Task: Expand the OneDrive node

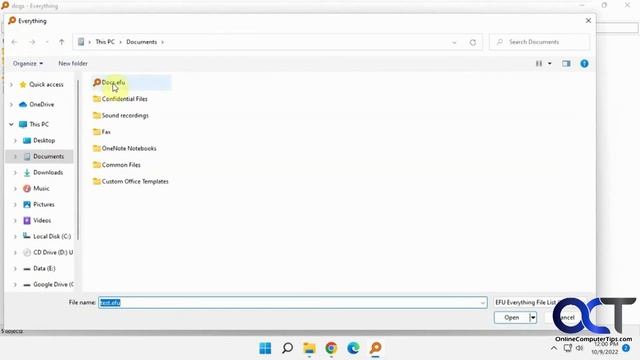Action: (11, 104)
